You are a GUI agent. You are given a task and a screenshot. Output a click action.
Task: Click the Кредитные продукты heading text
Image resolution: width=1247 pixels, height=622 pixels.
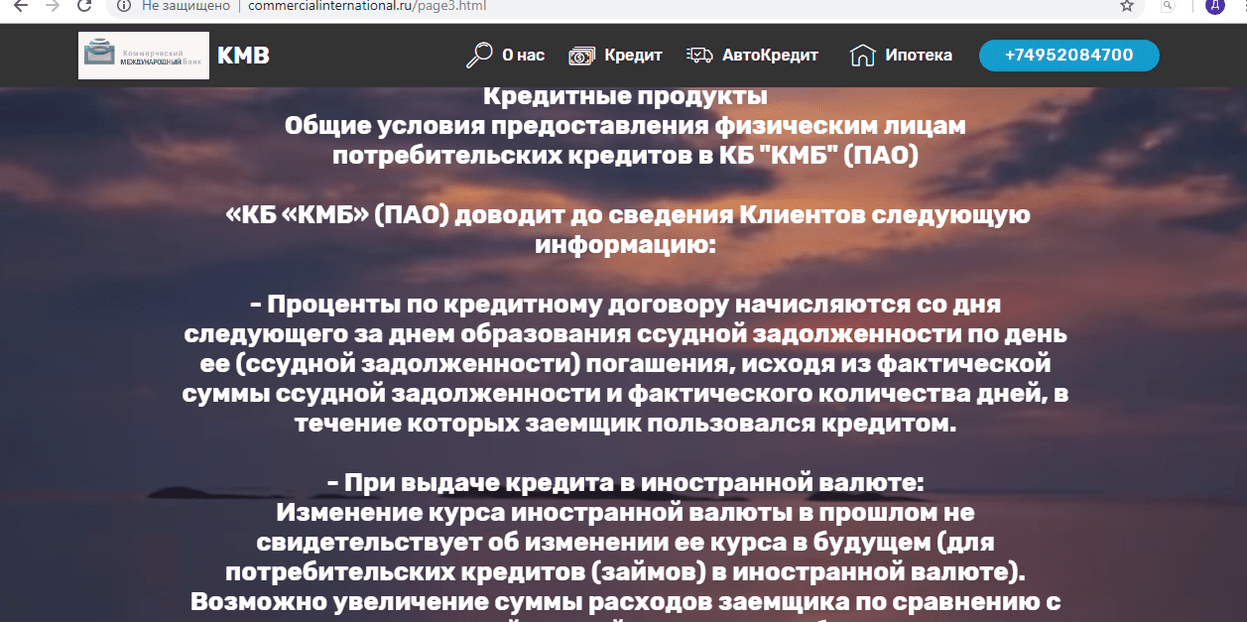tap(624, 97)
